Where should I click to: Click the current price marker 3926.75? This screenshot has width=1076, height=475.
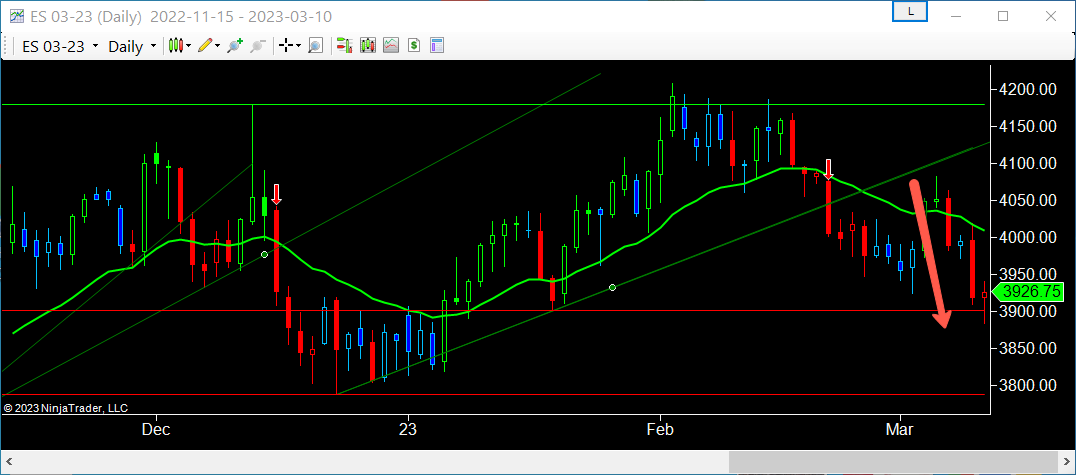tap(1027, 292)
